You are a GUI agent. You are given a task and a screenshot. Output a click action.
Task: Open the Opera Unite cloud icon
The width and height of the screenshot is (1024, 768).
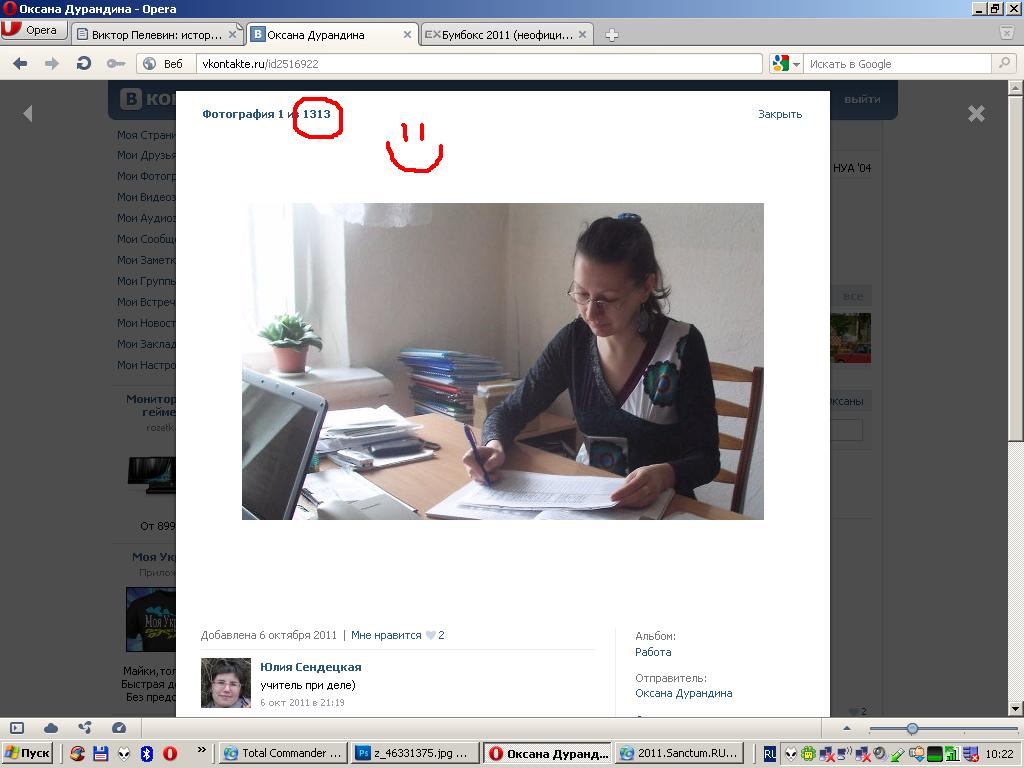point(51,728)
